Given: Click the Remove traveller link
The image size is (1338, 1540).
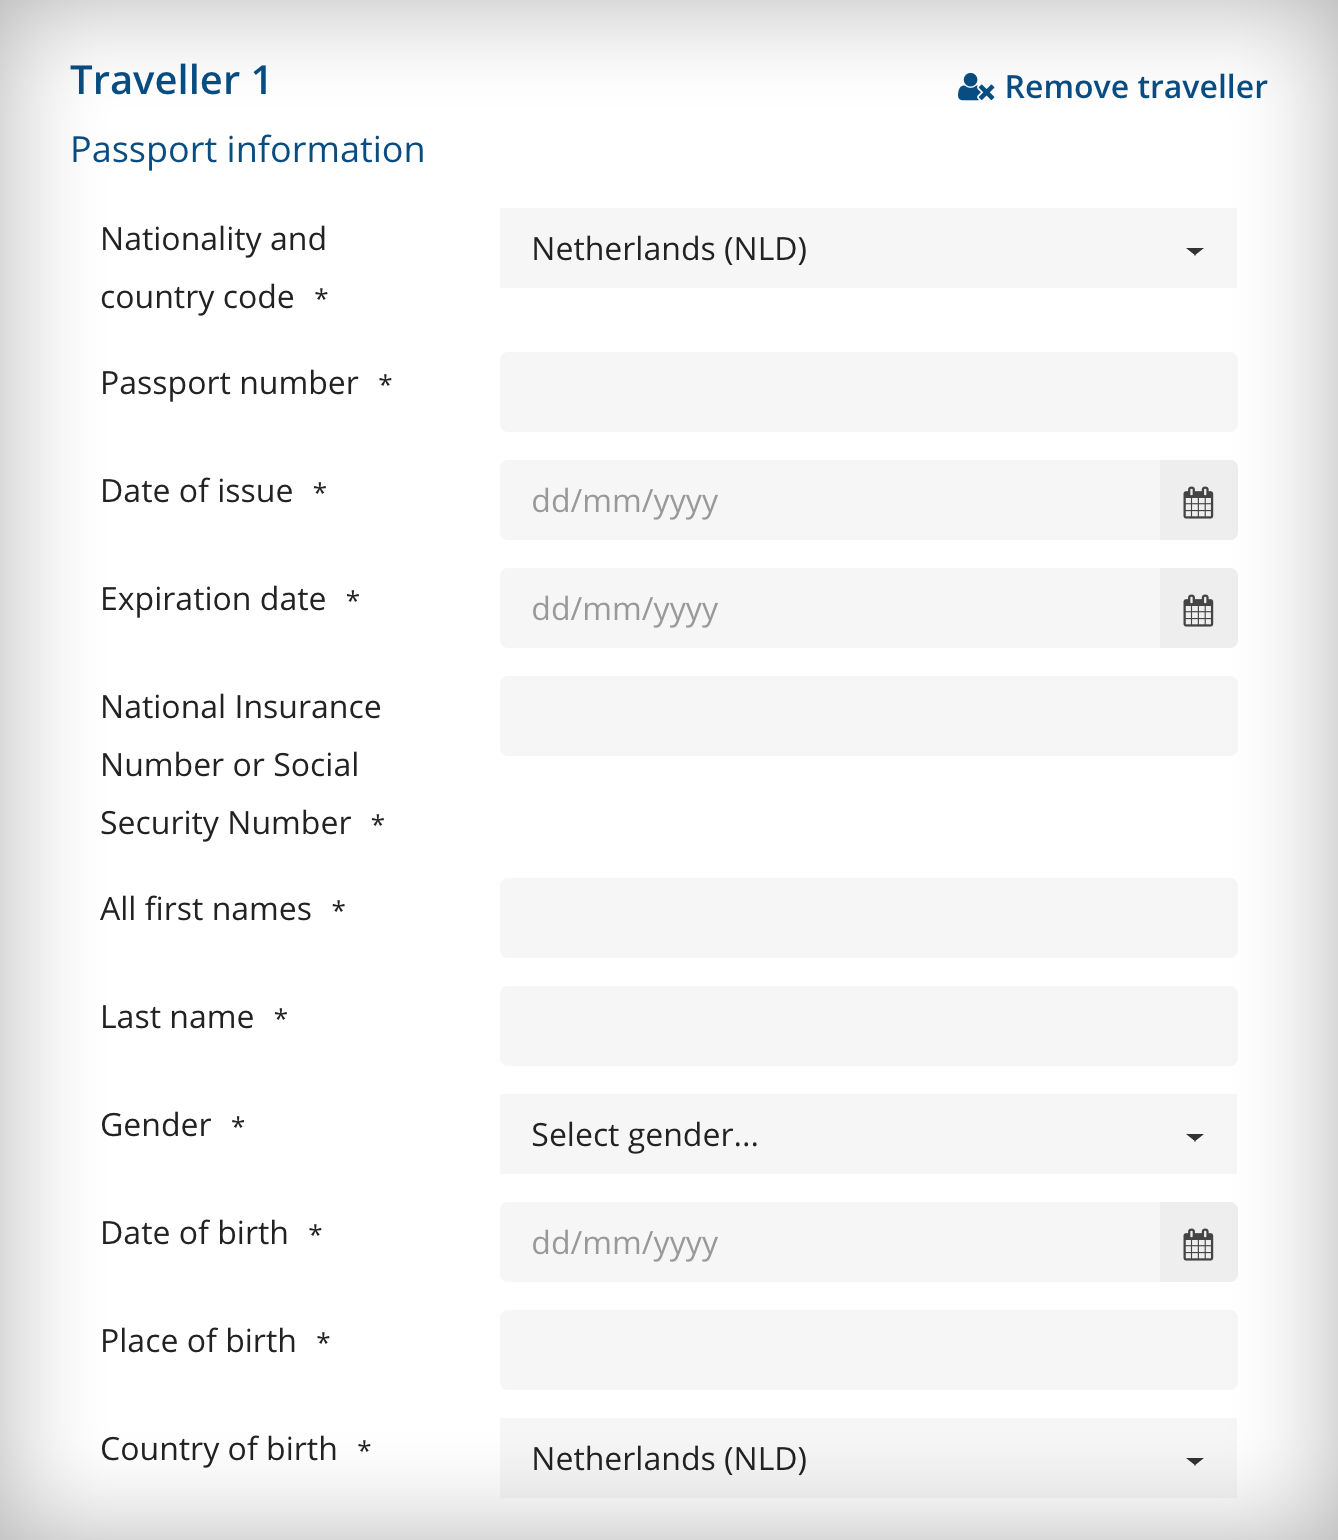Looking at the screenshot, I should (1136, 87).
